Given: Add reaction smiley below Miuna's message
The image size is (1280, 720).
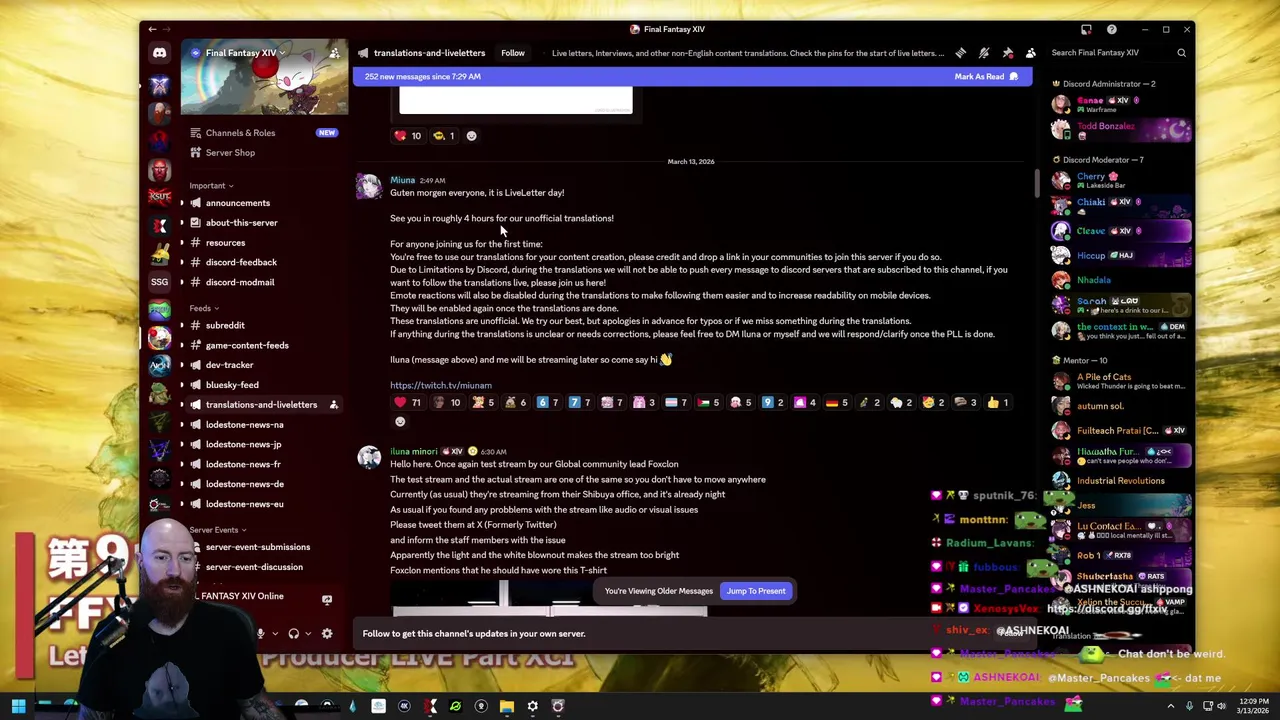Looking at the screenshot, I should (400, 422).
